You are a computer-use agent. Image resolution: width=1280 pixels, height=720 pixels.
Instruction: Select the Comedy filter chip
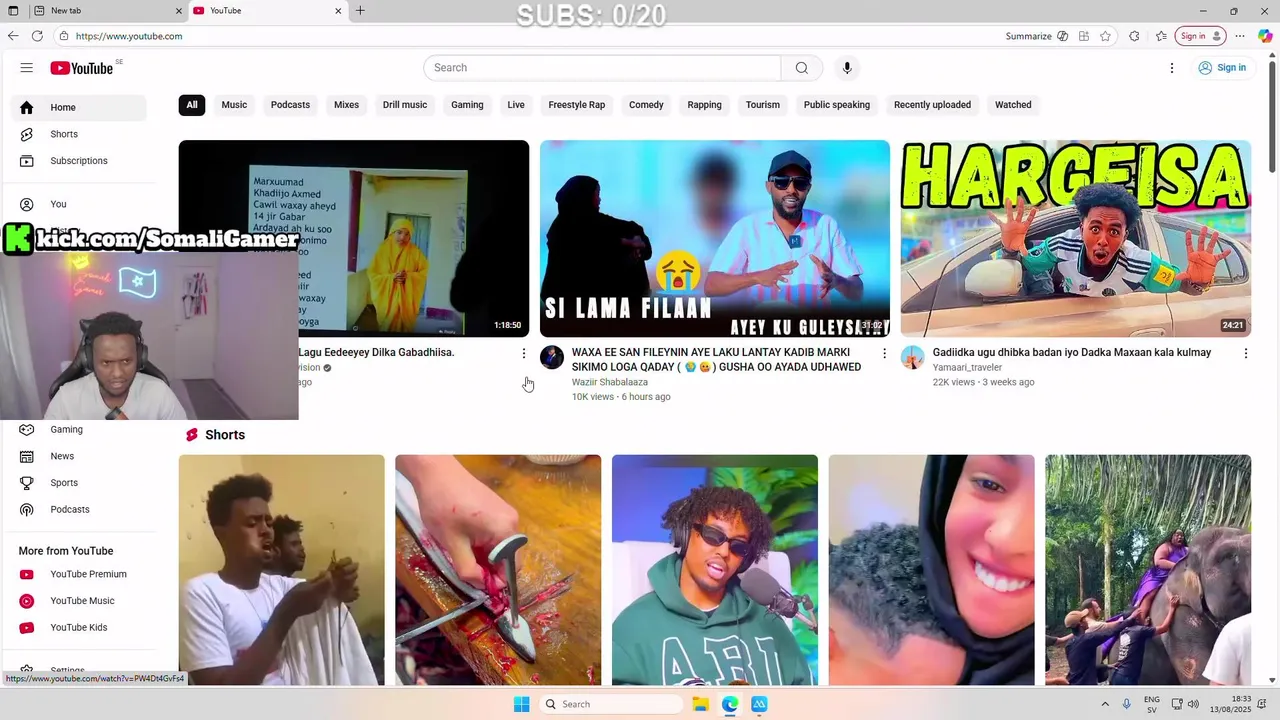click(646, 105)
